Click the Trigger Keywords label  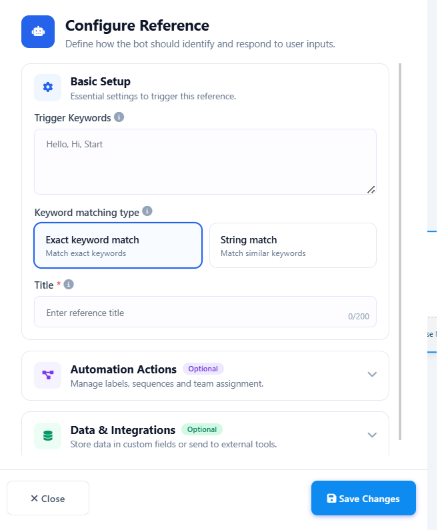pos(72,118)
